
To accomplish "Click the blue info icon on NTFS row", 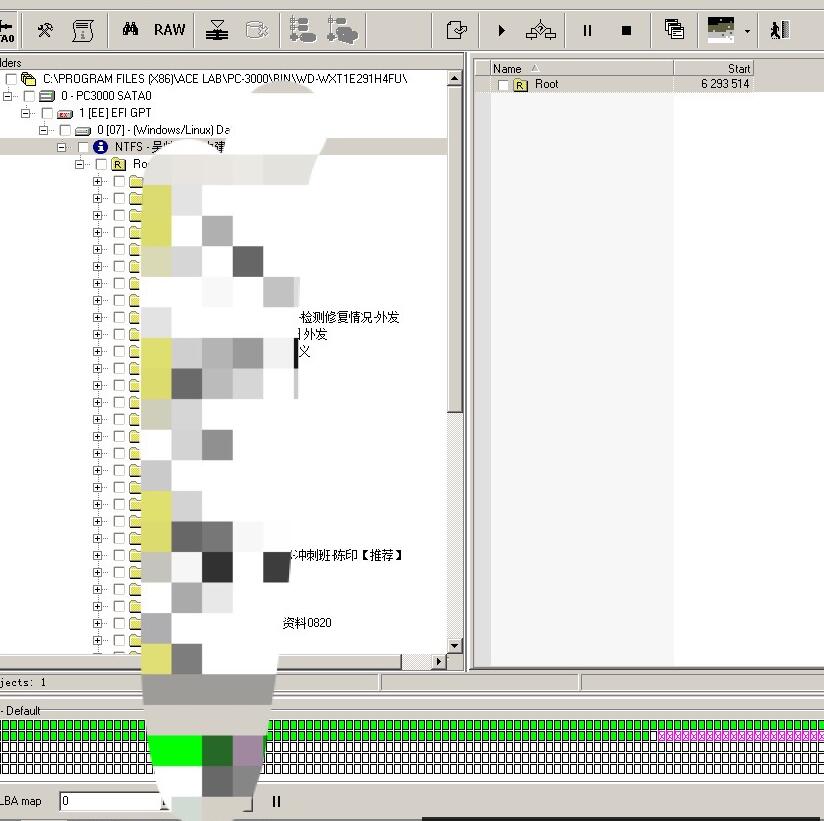I will click(100, 147).
